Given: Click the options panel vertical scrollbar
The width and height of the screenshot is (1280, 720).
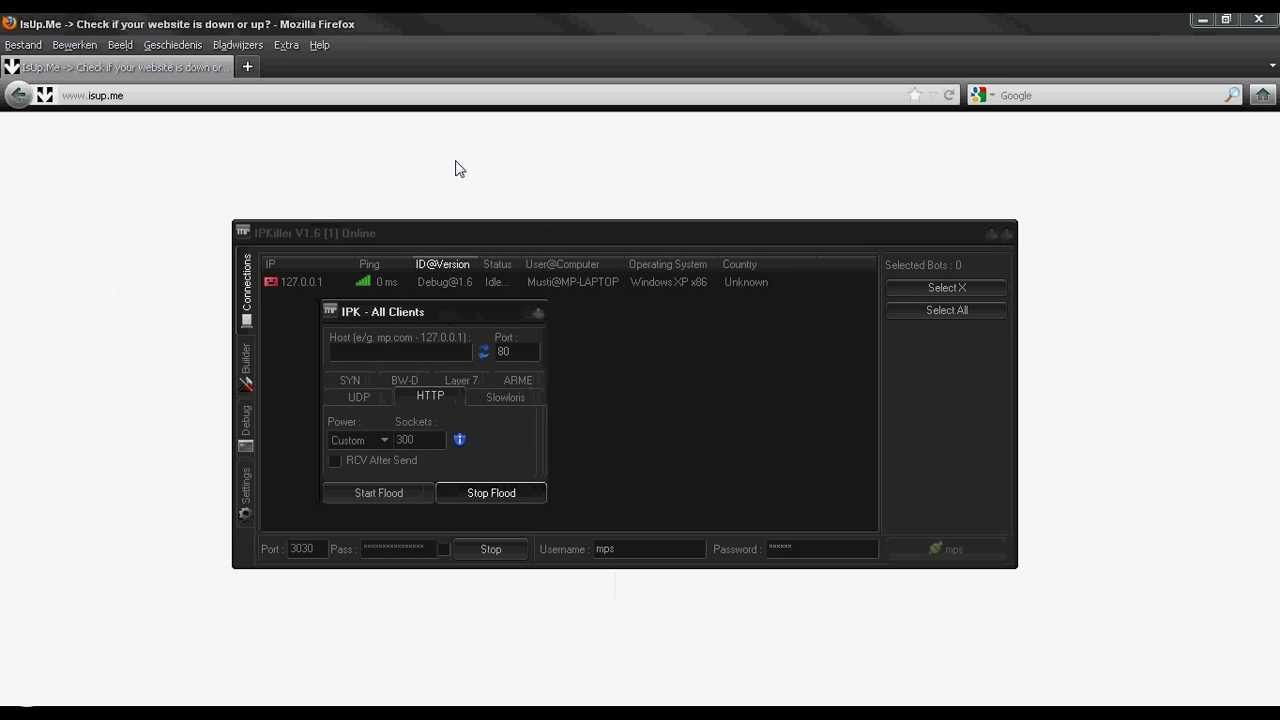Looking at the screenshot, I should pyautogui.click(x=541, y=441).
